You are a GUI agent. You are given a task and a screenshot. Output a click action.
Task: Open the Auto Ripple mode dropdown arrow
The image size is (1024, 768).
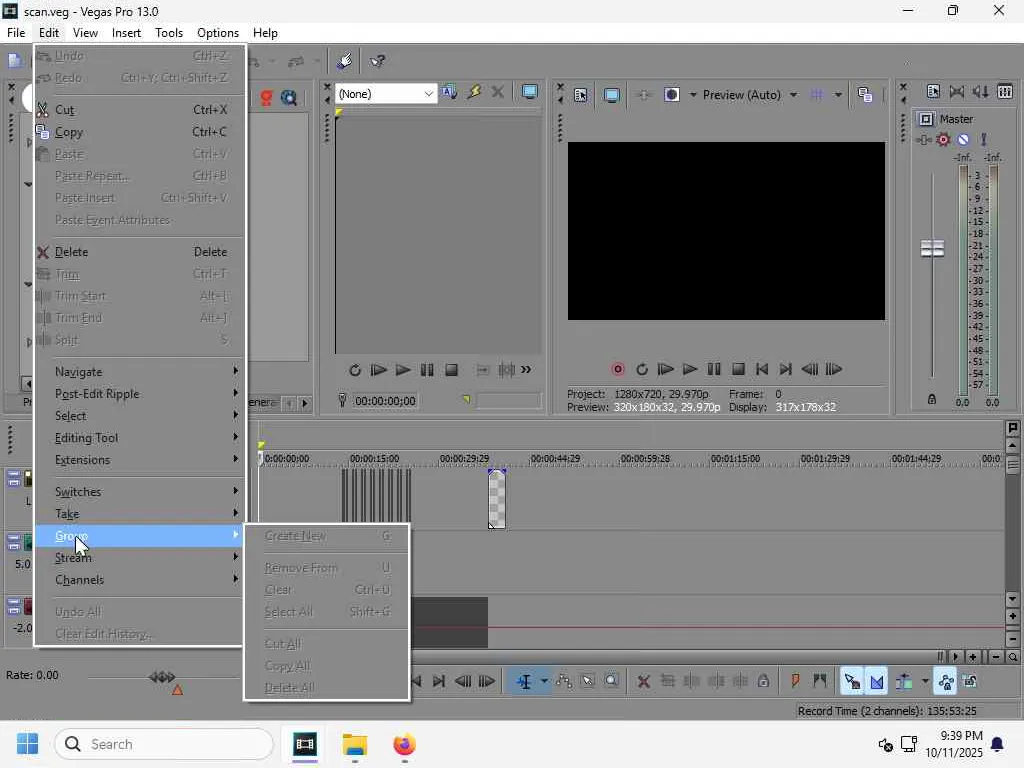coord(925,681)
